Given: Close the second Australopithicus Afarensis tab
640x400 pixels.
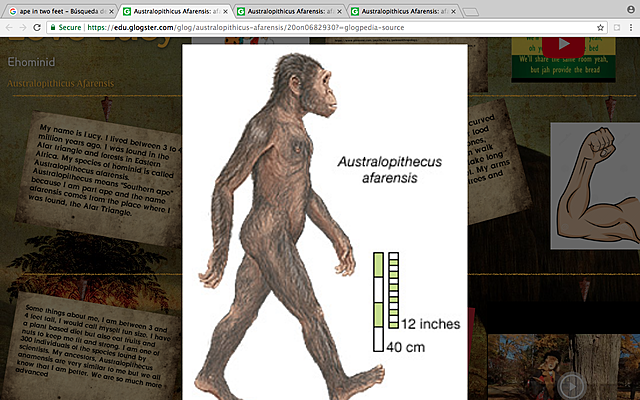Looking at the screenshot, I should pos(225,11).
